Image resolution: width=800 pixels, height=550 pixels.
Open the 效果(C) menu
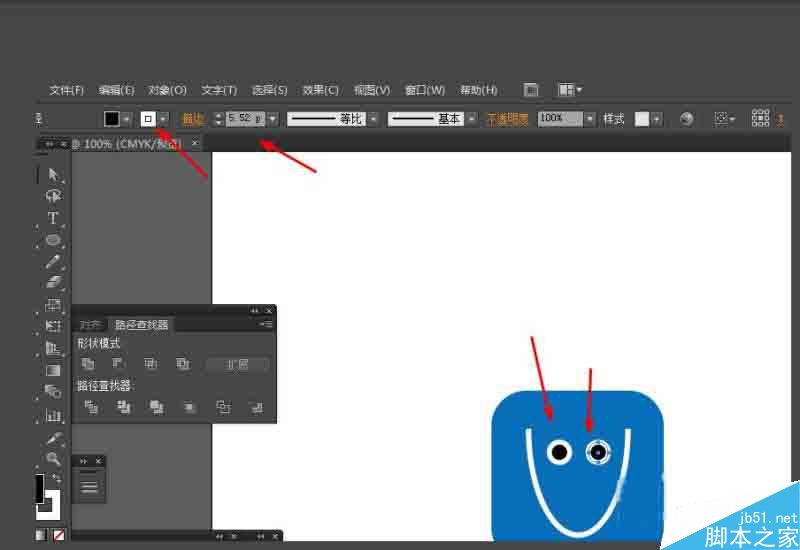pos(320,90)
